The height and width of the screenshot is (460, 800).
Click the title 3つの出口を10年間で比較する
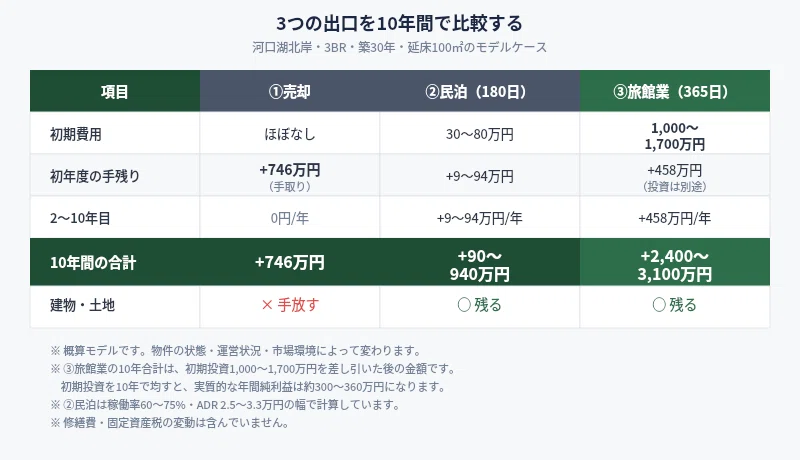(x=399, y=23)
